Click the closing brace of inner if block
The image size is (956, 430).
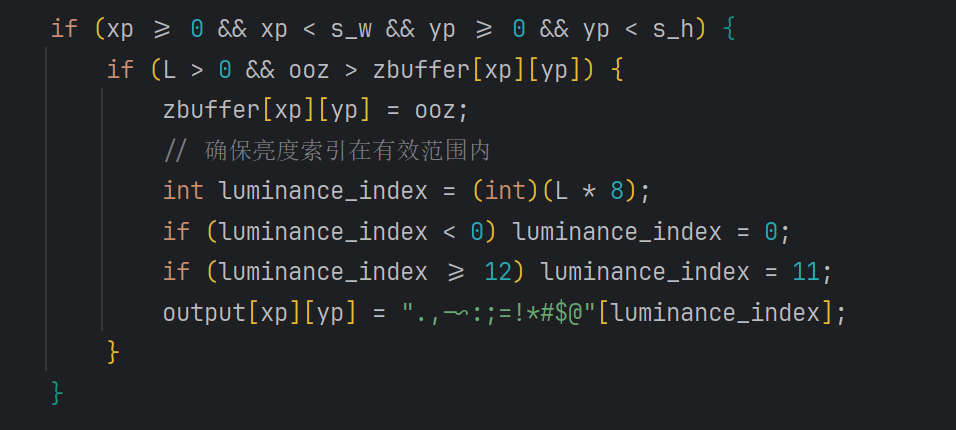click(113, 352)
